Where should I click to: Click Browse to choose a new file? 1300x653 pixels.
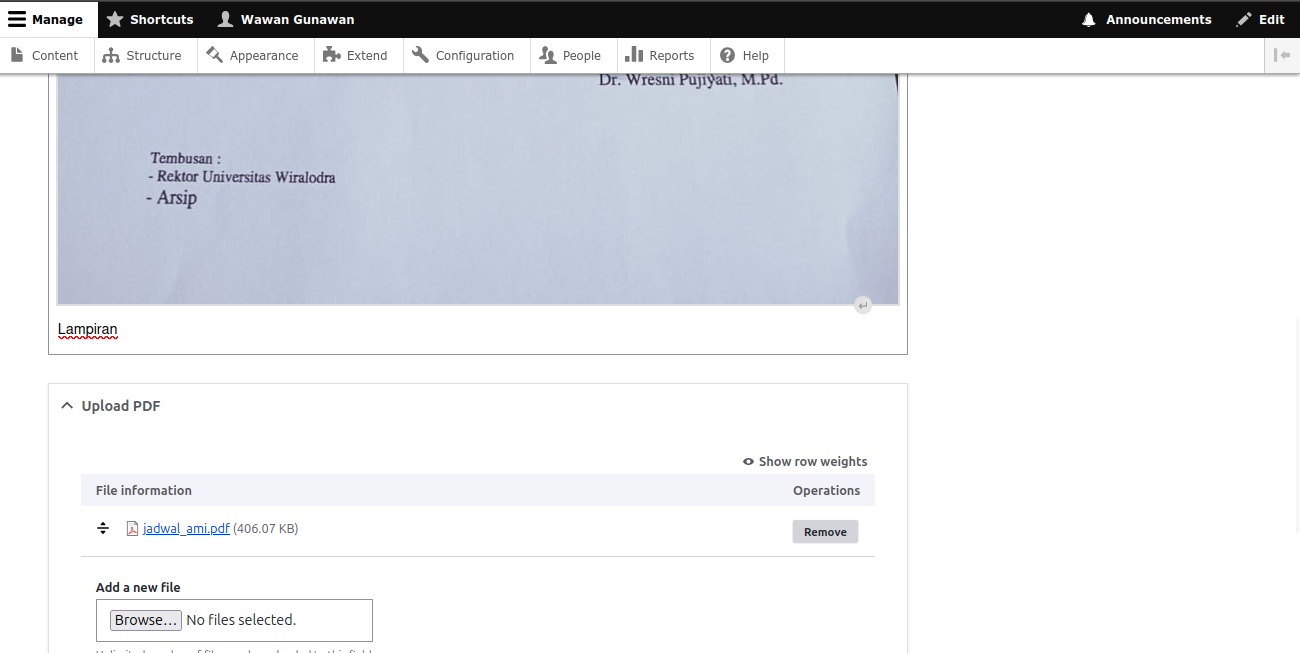tap(146, 620)
